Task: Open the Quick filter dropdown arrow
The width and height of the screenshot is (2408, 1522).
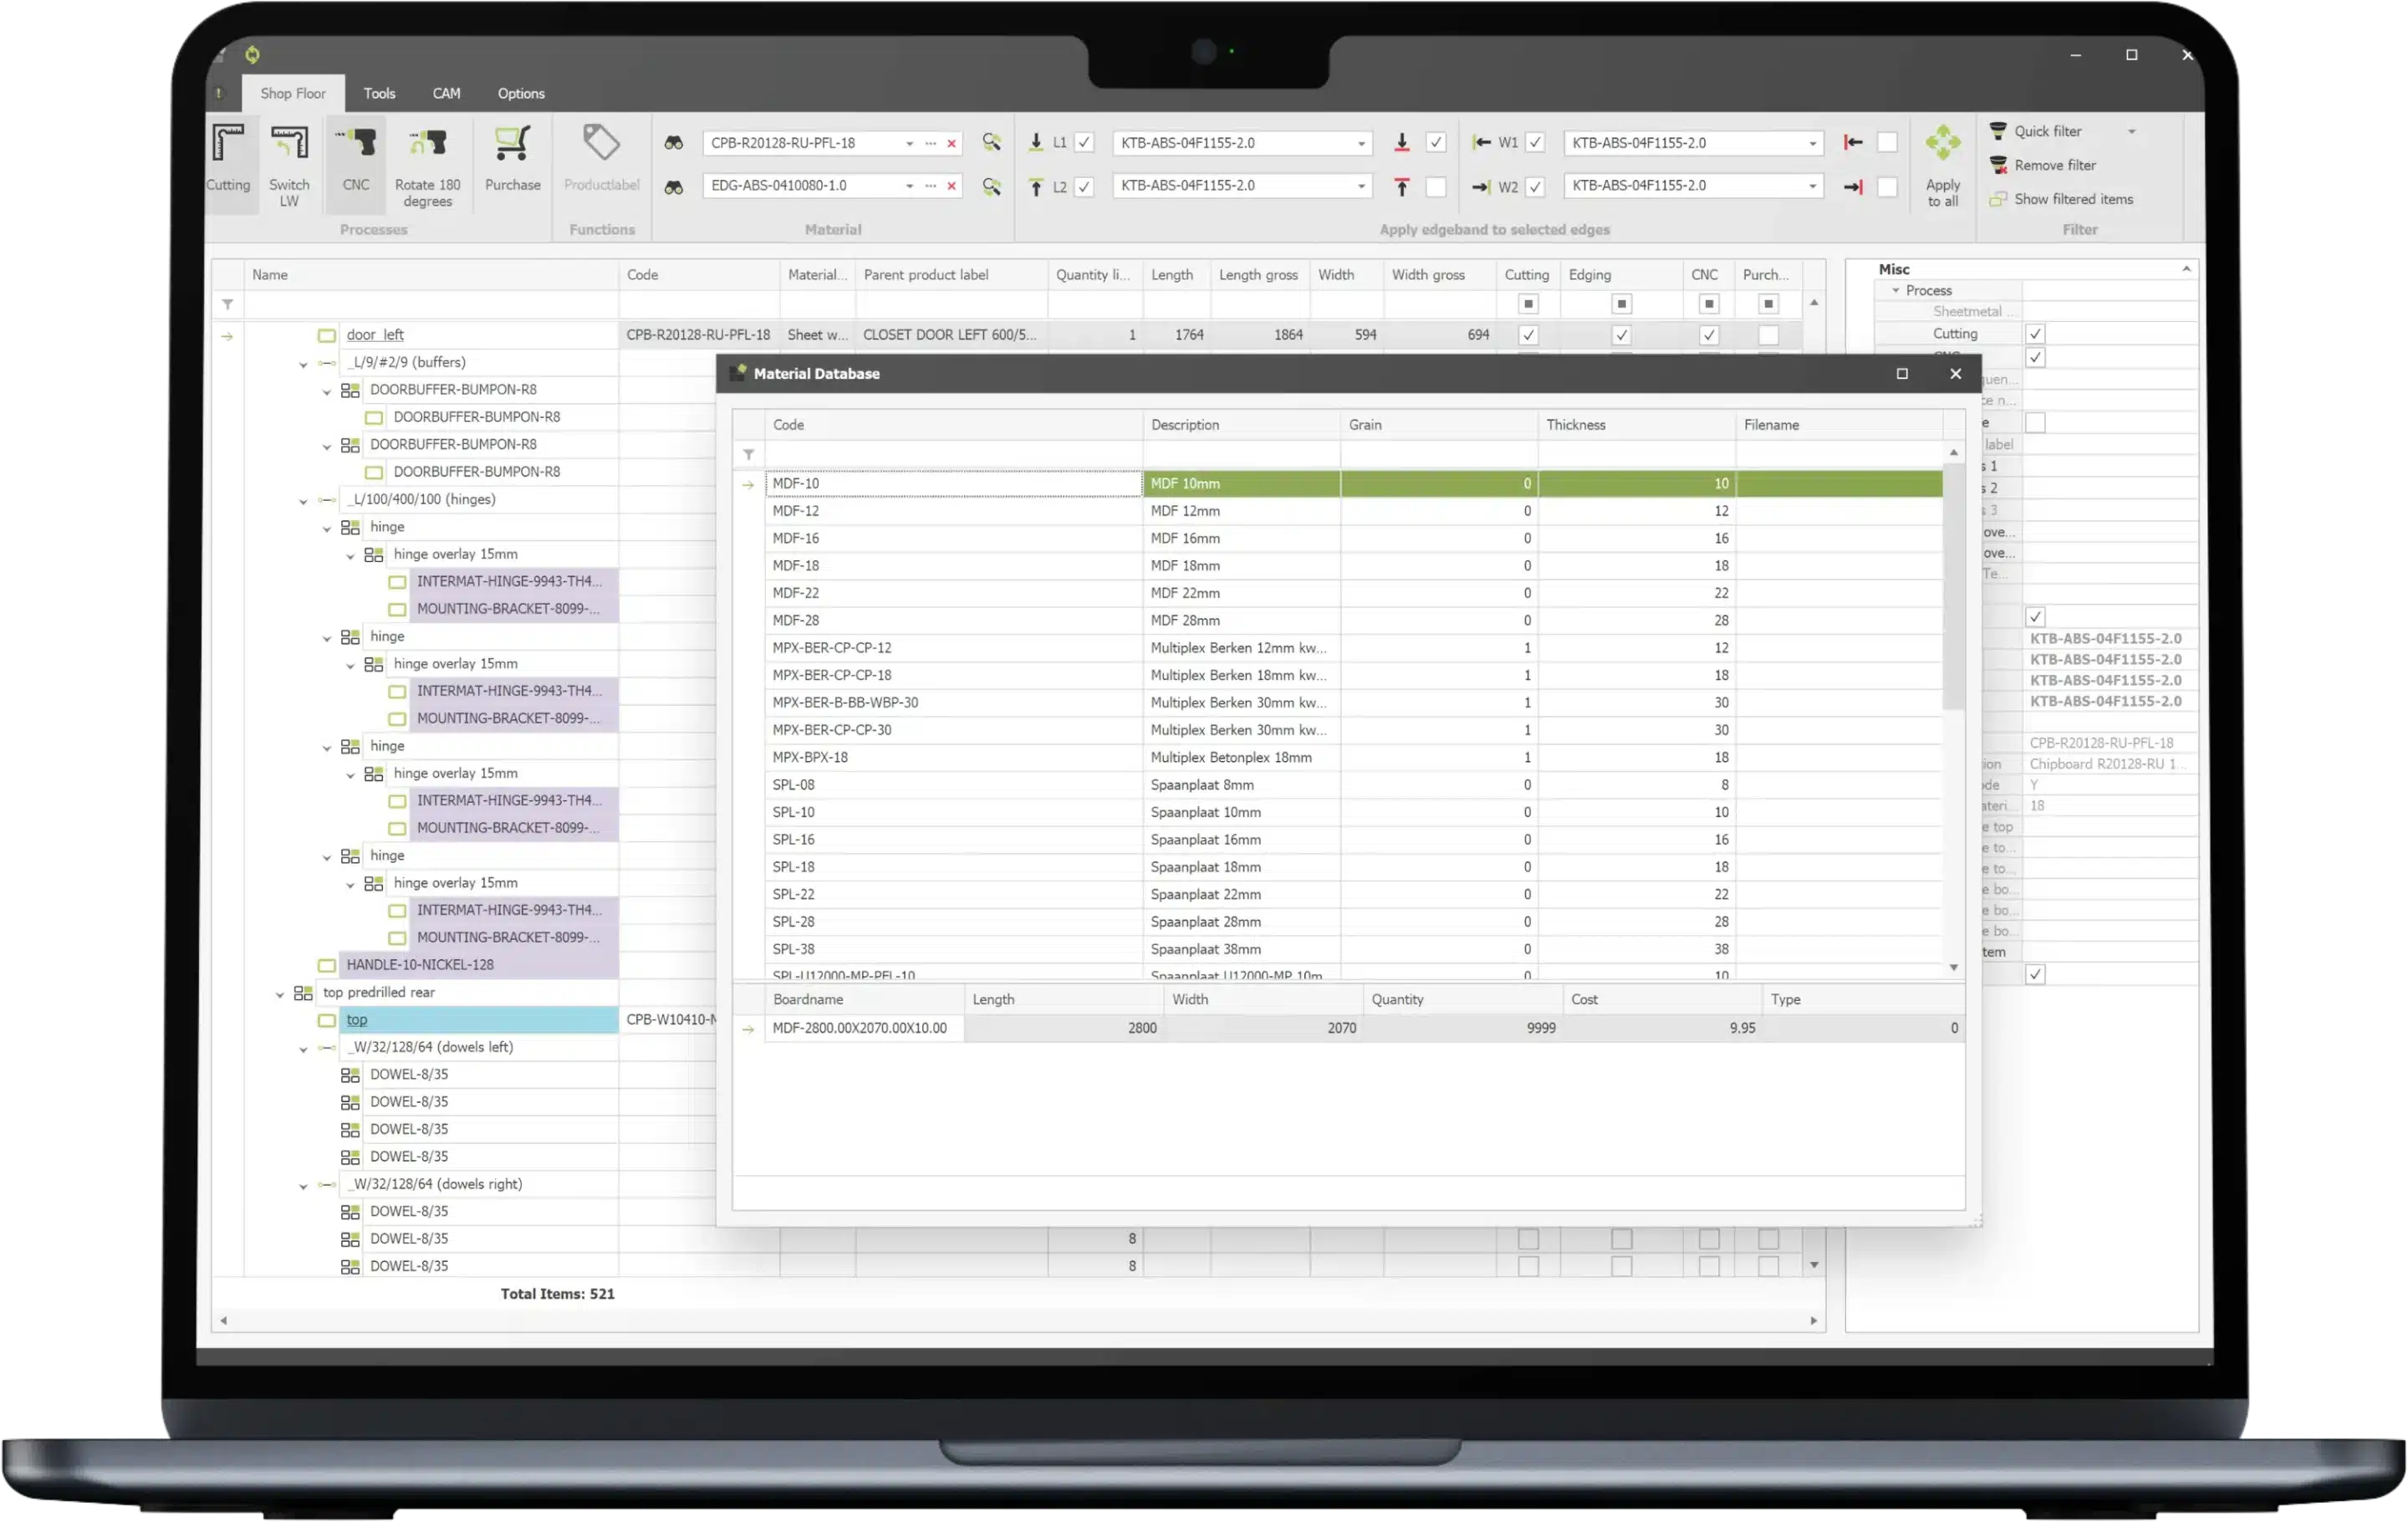Action: pyautogui.click(x=2131, y=131)
